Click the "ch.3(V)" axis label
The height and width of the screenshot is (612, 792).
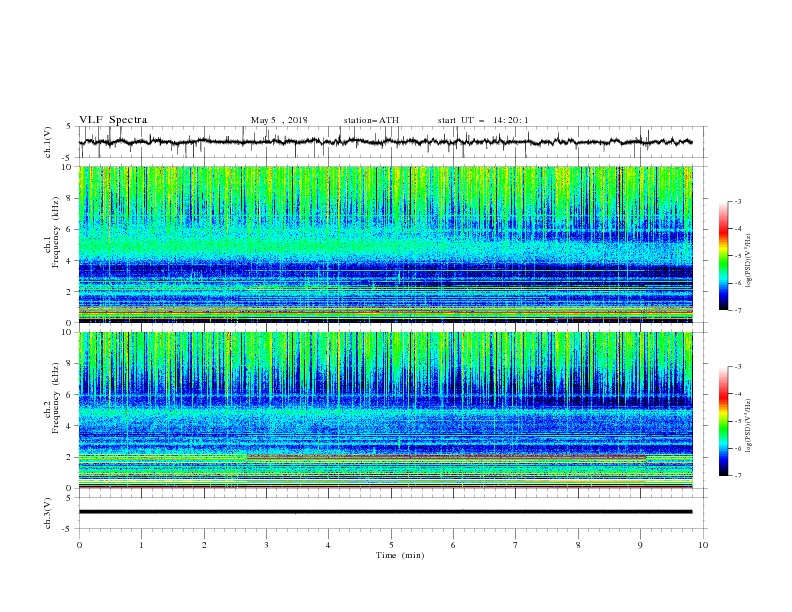(x=48, y=513)
